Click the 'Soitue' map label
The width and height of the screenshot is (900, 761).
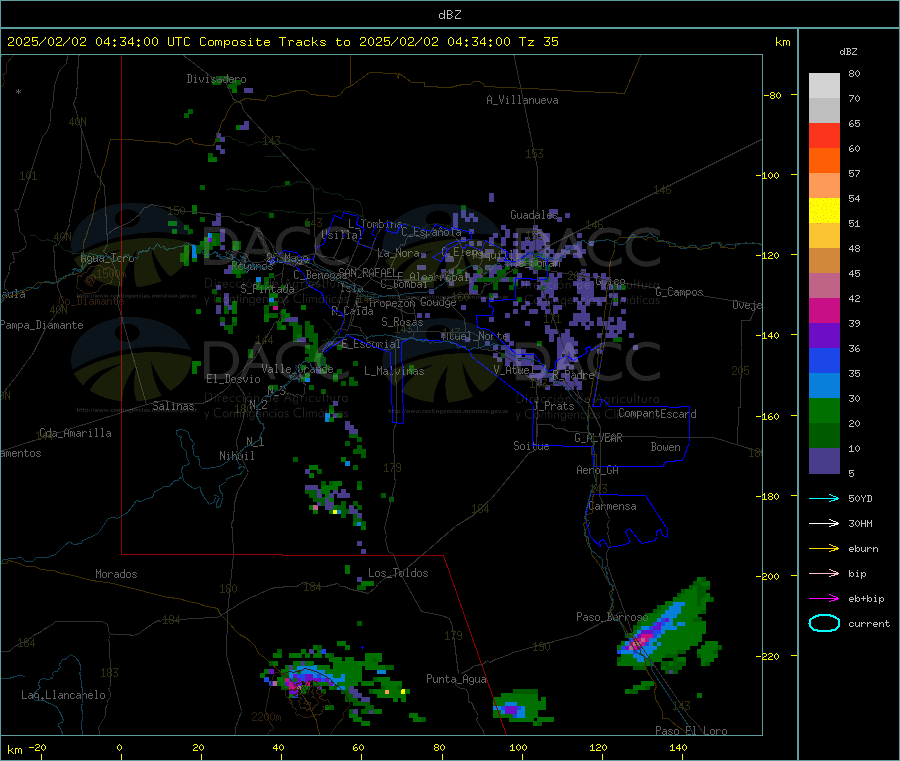(x=531, y=446)
